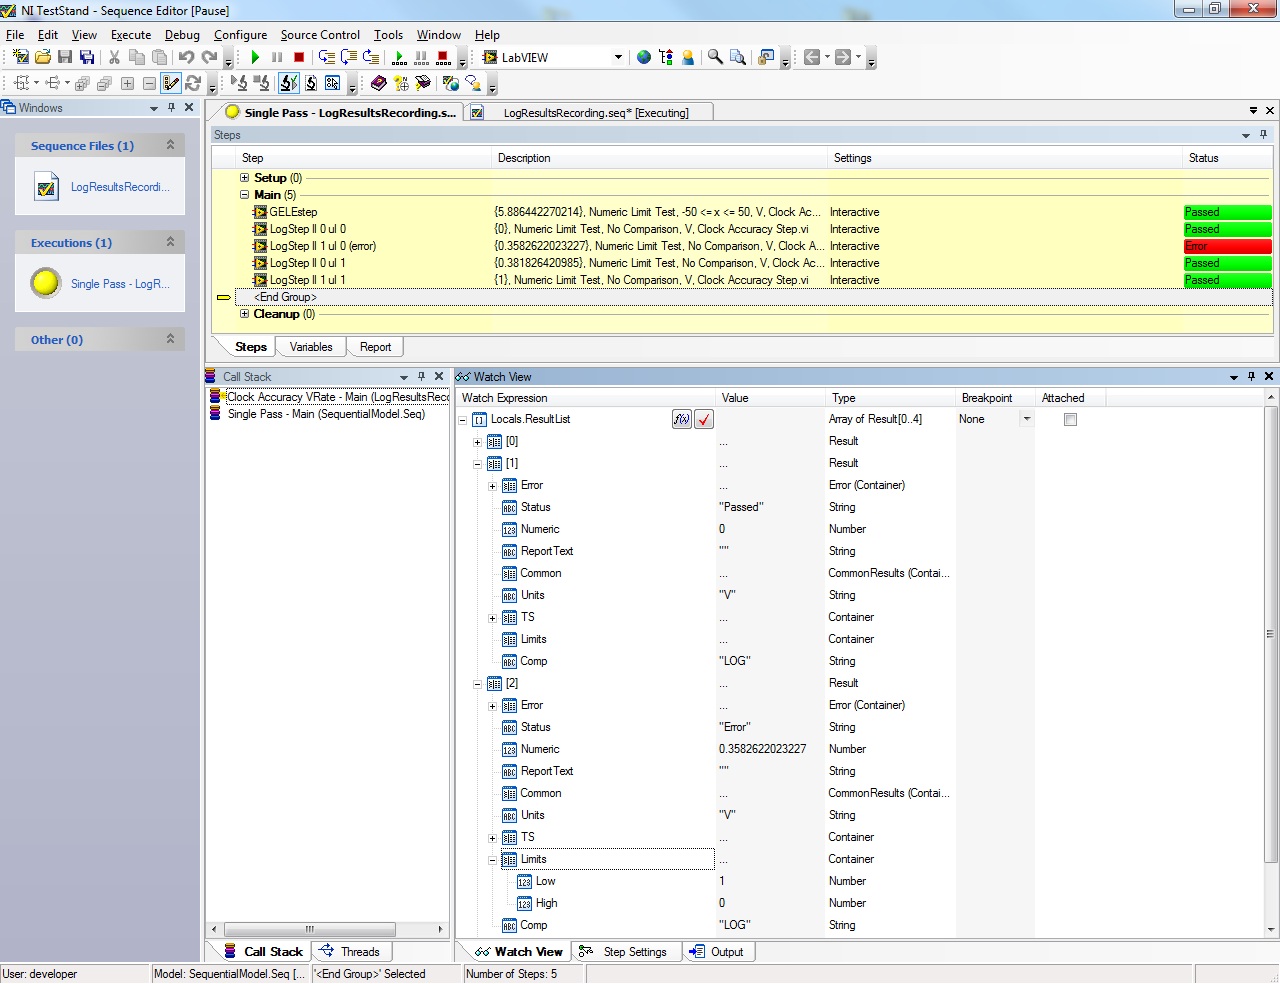Select the LogResultsRecording.seq [Executing] tab

coord(590,113)
